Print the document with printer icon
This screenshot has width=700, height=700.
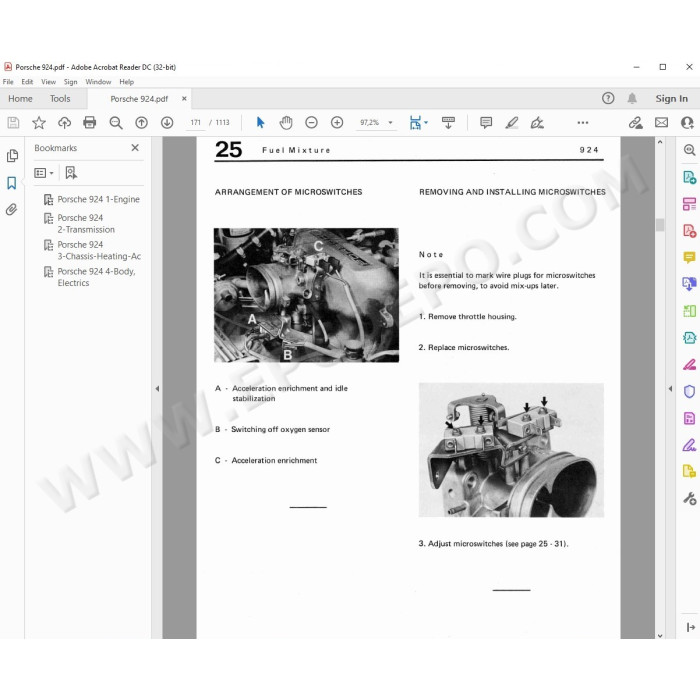click(x=90, y=122)
